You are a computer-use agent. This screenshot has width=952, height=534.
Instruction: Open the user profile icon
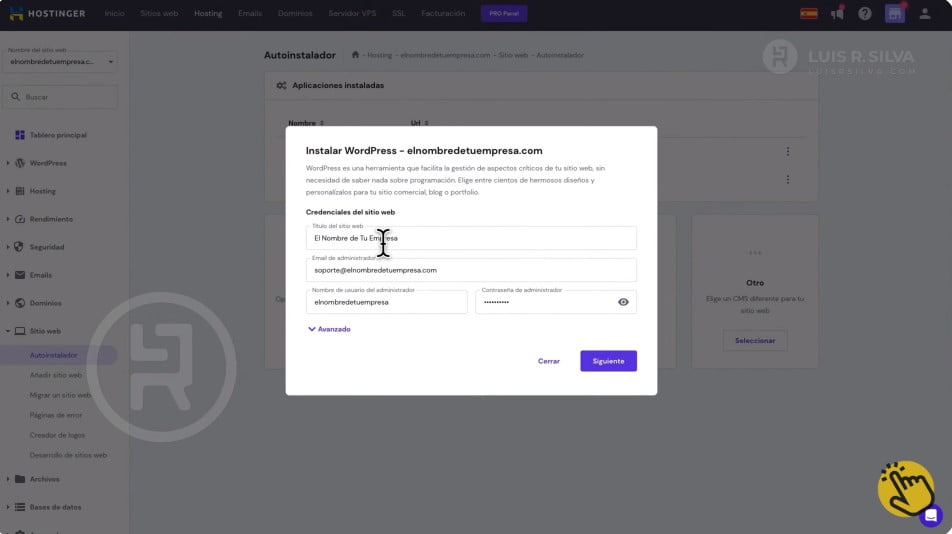925,13
